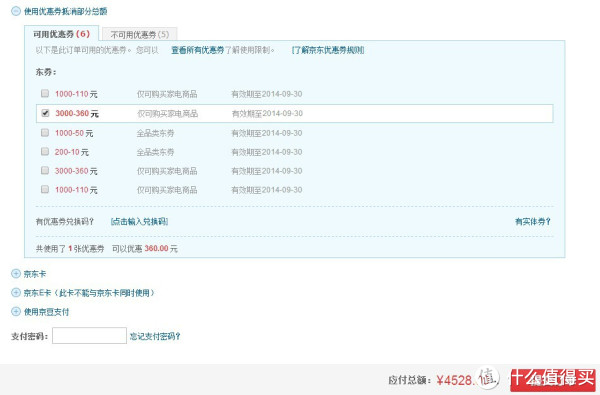Switch to the 不可用优惠券 tab
Screen dimensions: 600x395
tap(140, 34)
